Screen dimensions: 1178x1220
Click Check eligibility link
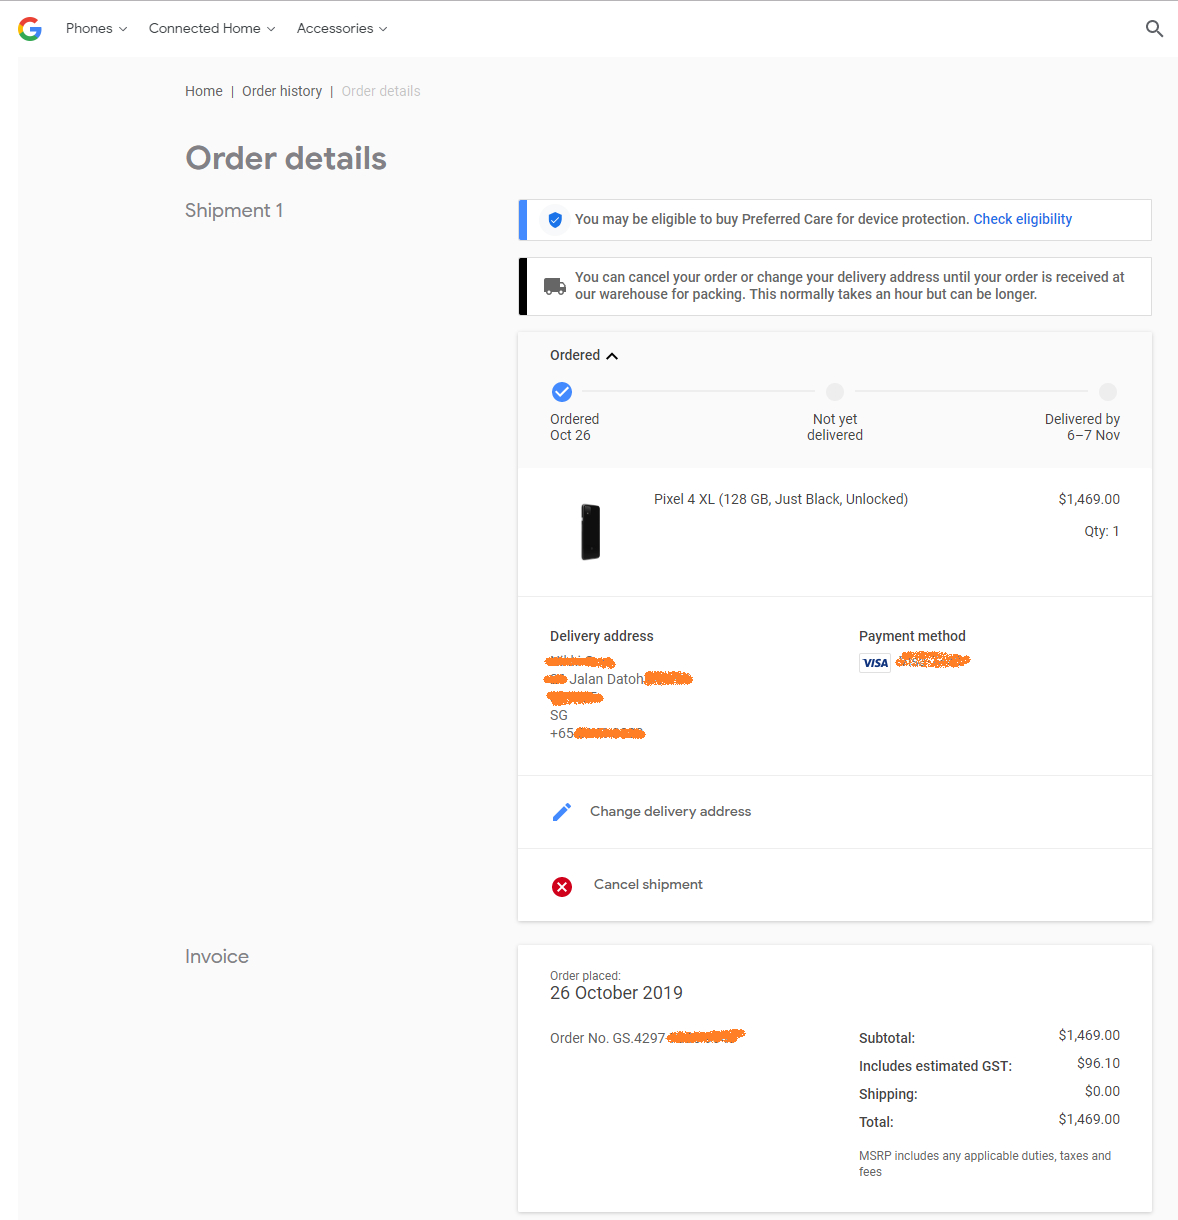(1022, 219)
